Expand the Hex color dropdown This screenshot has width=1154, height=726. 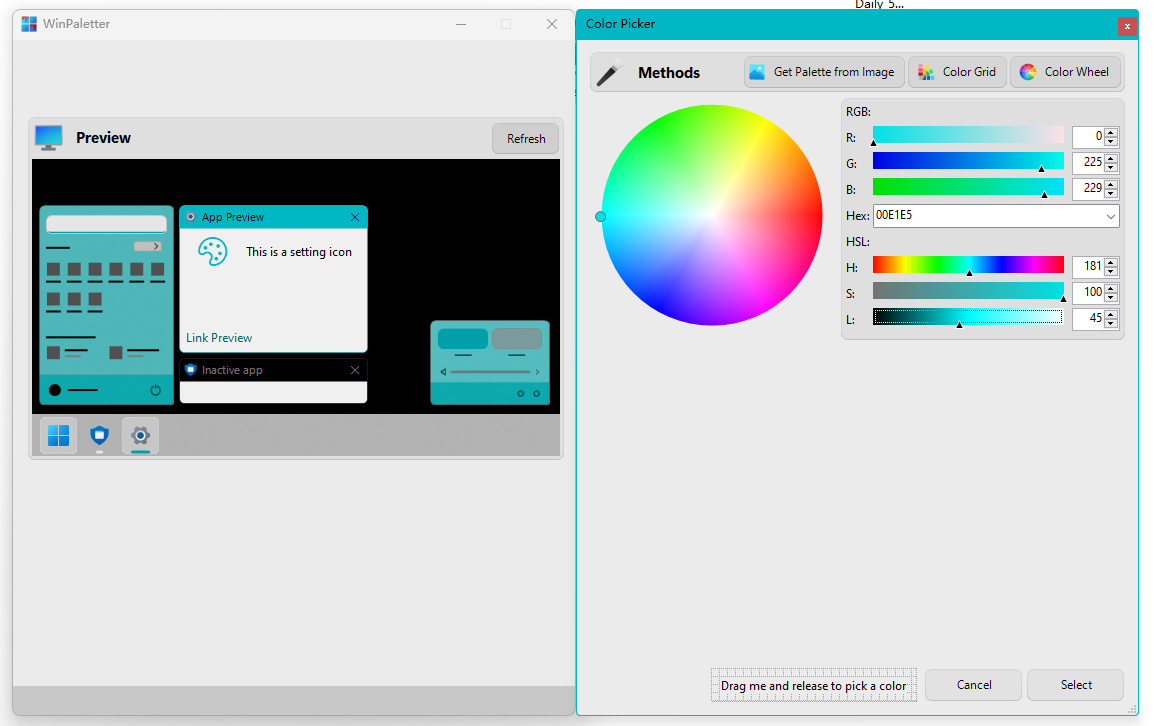(1111, 216)
